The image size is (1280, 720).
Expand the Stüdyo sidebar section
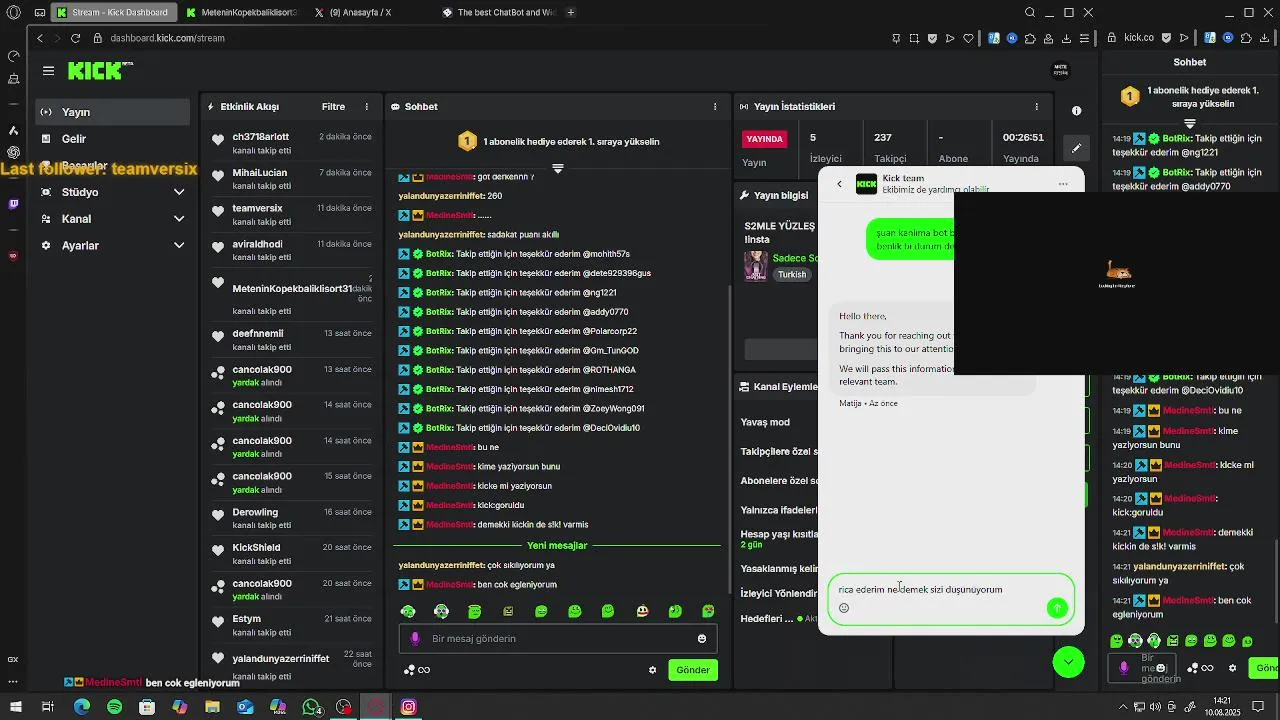coord(112,192)
